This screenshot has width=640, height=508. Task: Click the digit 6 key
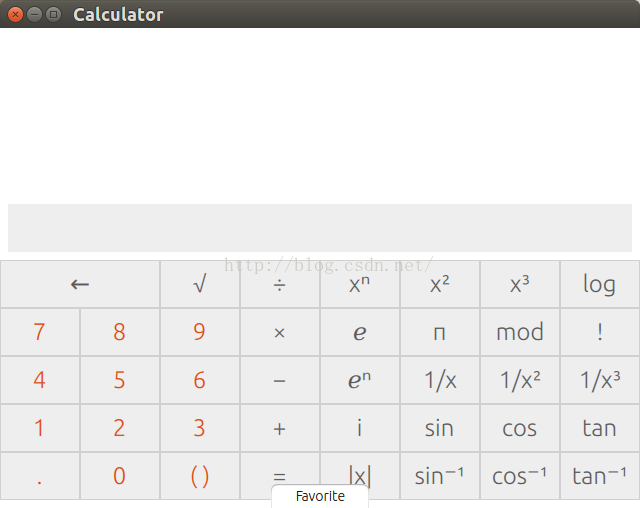click(x=200, y=380)
